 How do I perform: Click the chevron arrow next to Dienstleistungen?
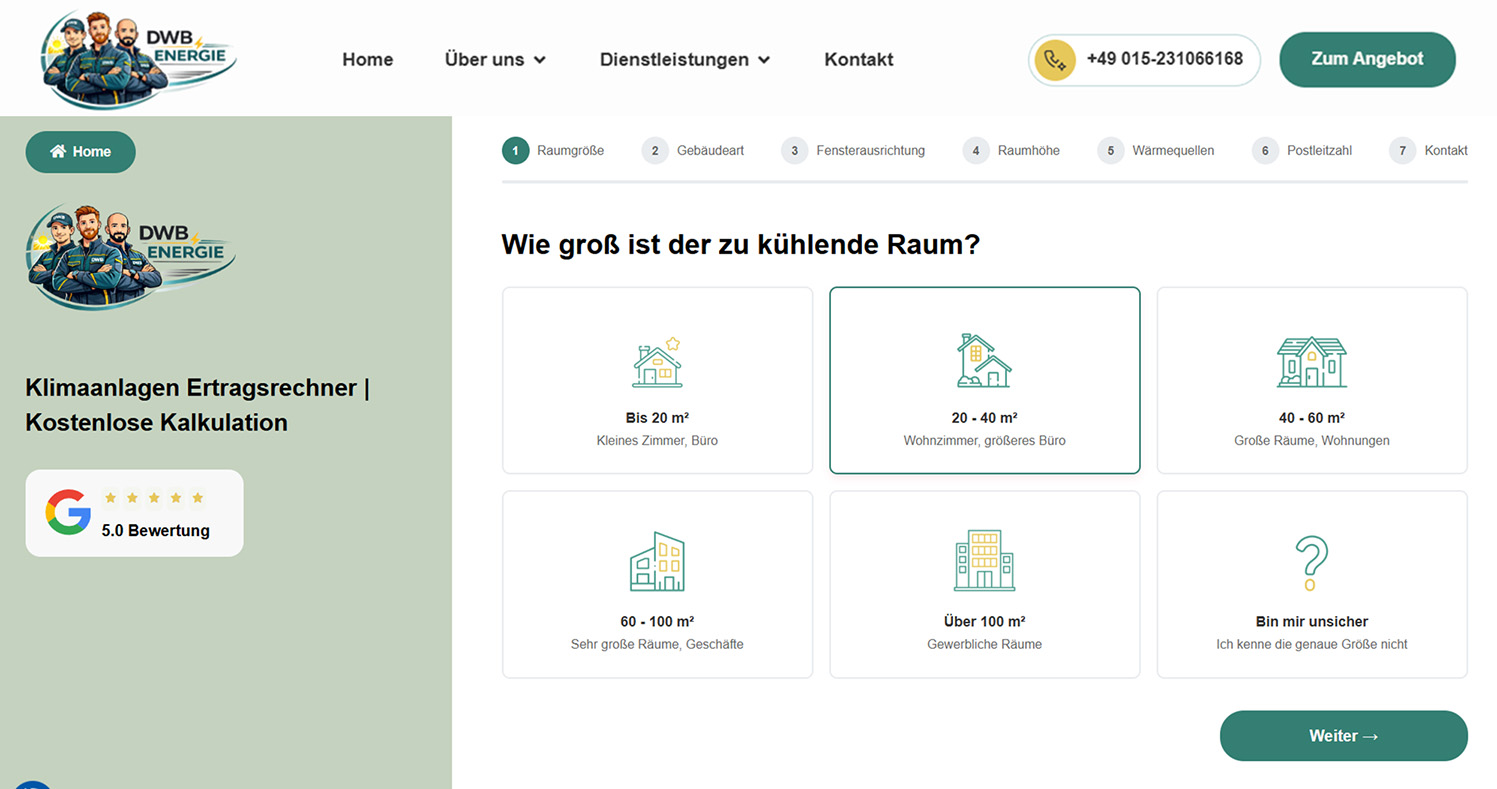click(x=765, y=60)
